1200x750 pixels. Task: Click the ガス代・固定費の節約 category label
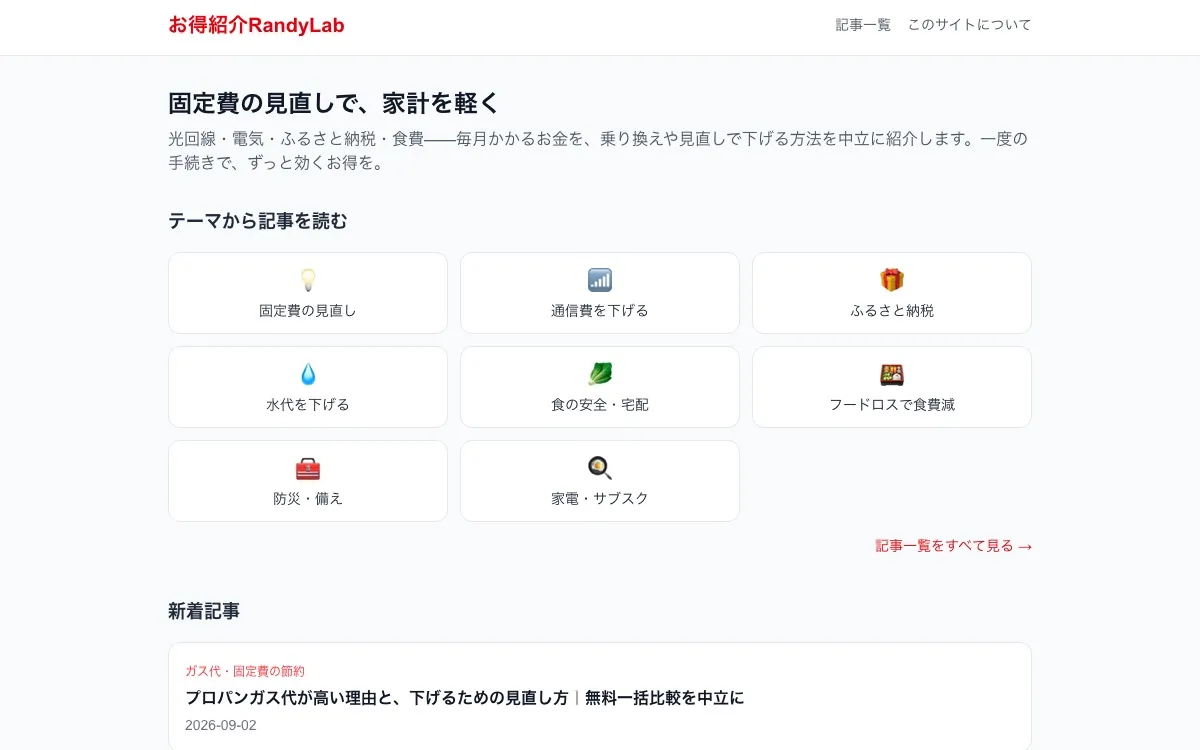(245, 671)
